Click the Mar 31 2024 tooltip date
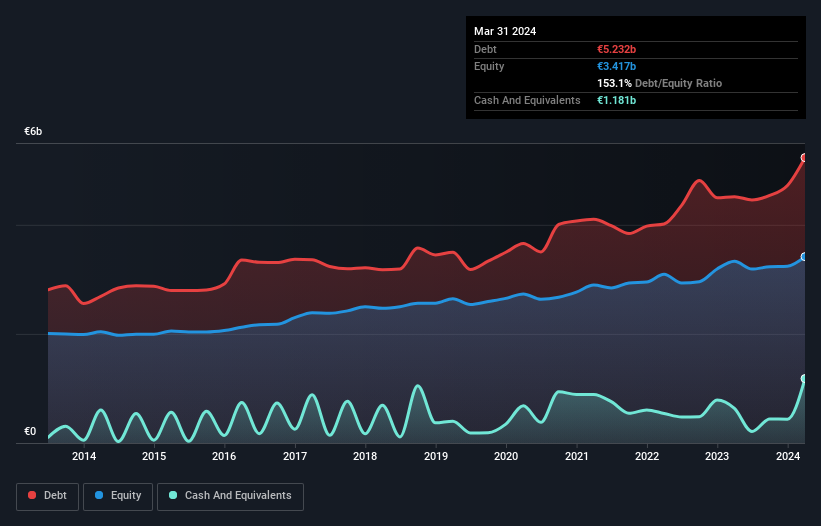Image resolution: width=821 pixels, height=526 pixels. (505, 31)
